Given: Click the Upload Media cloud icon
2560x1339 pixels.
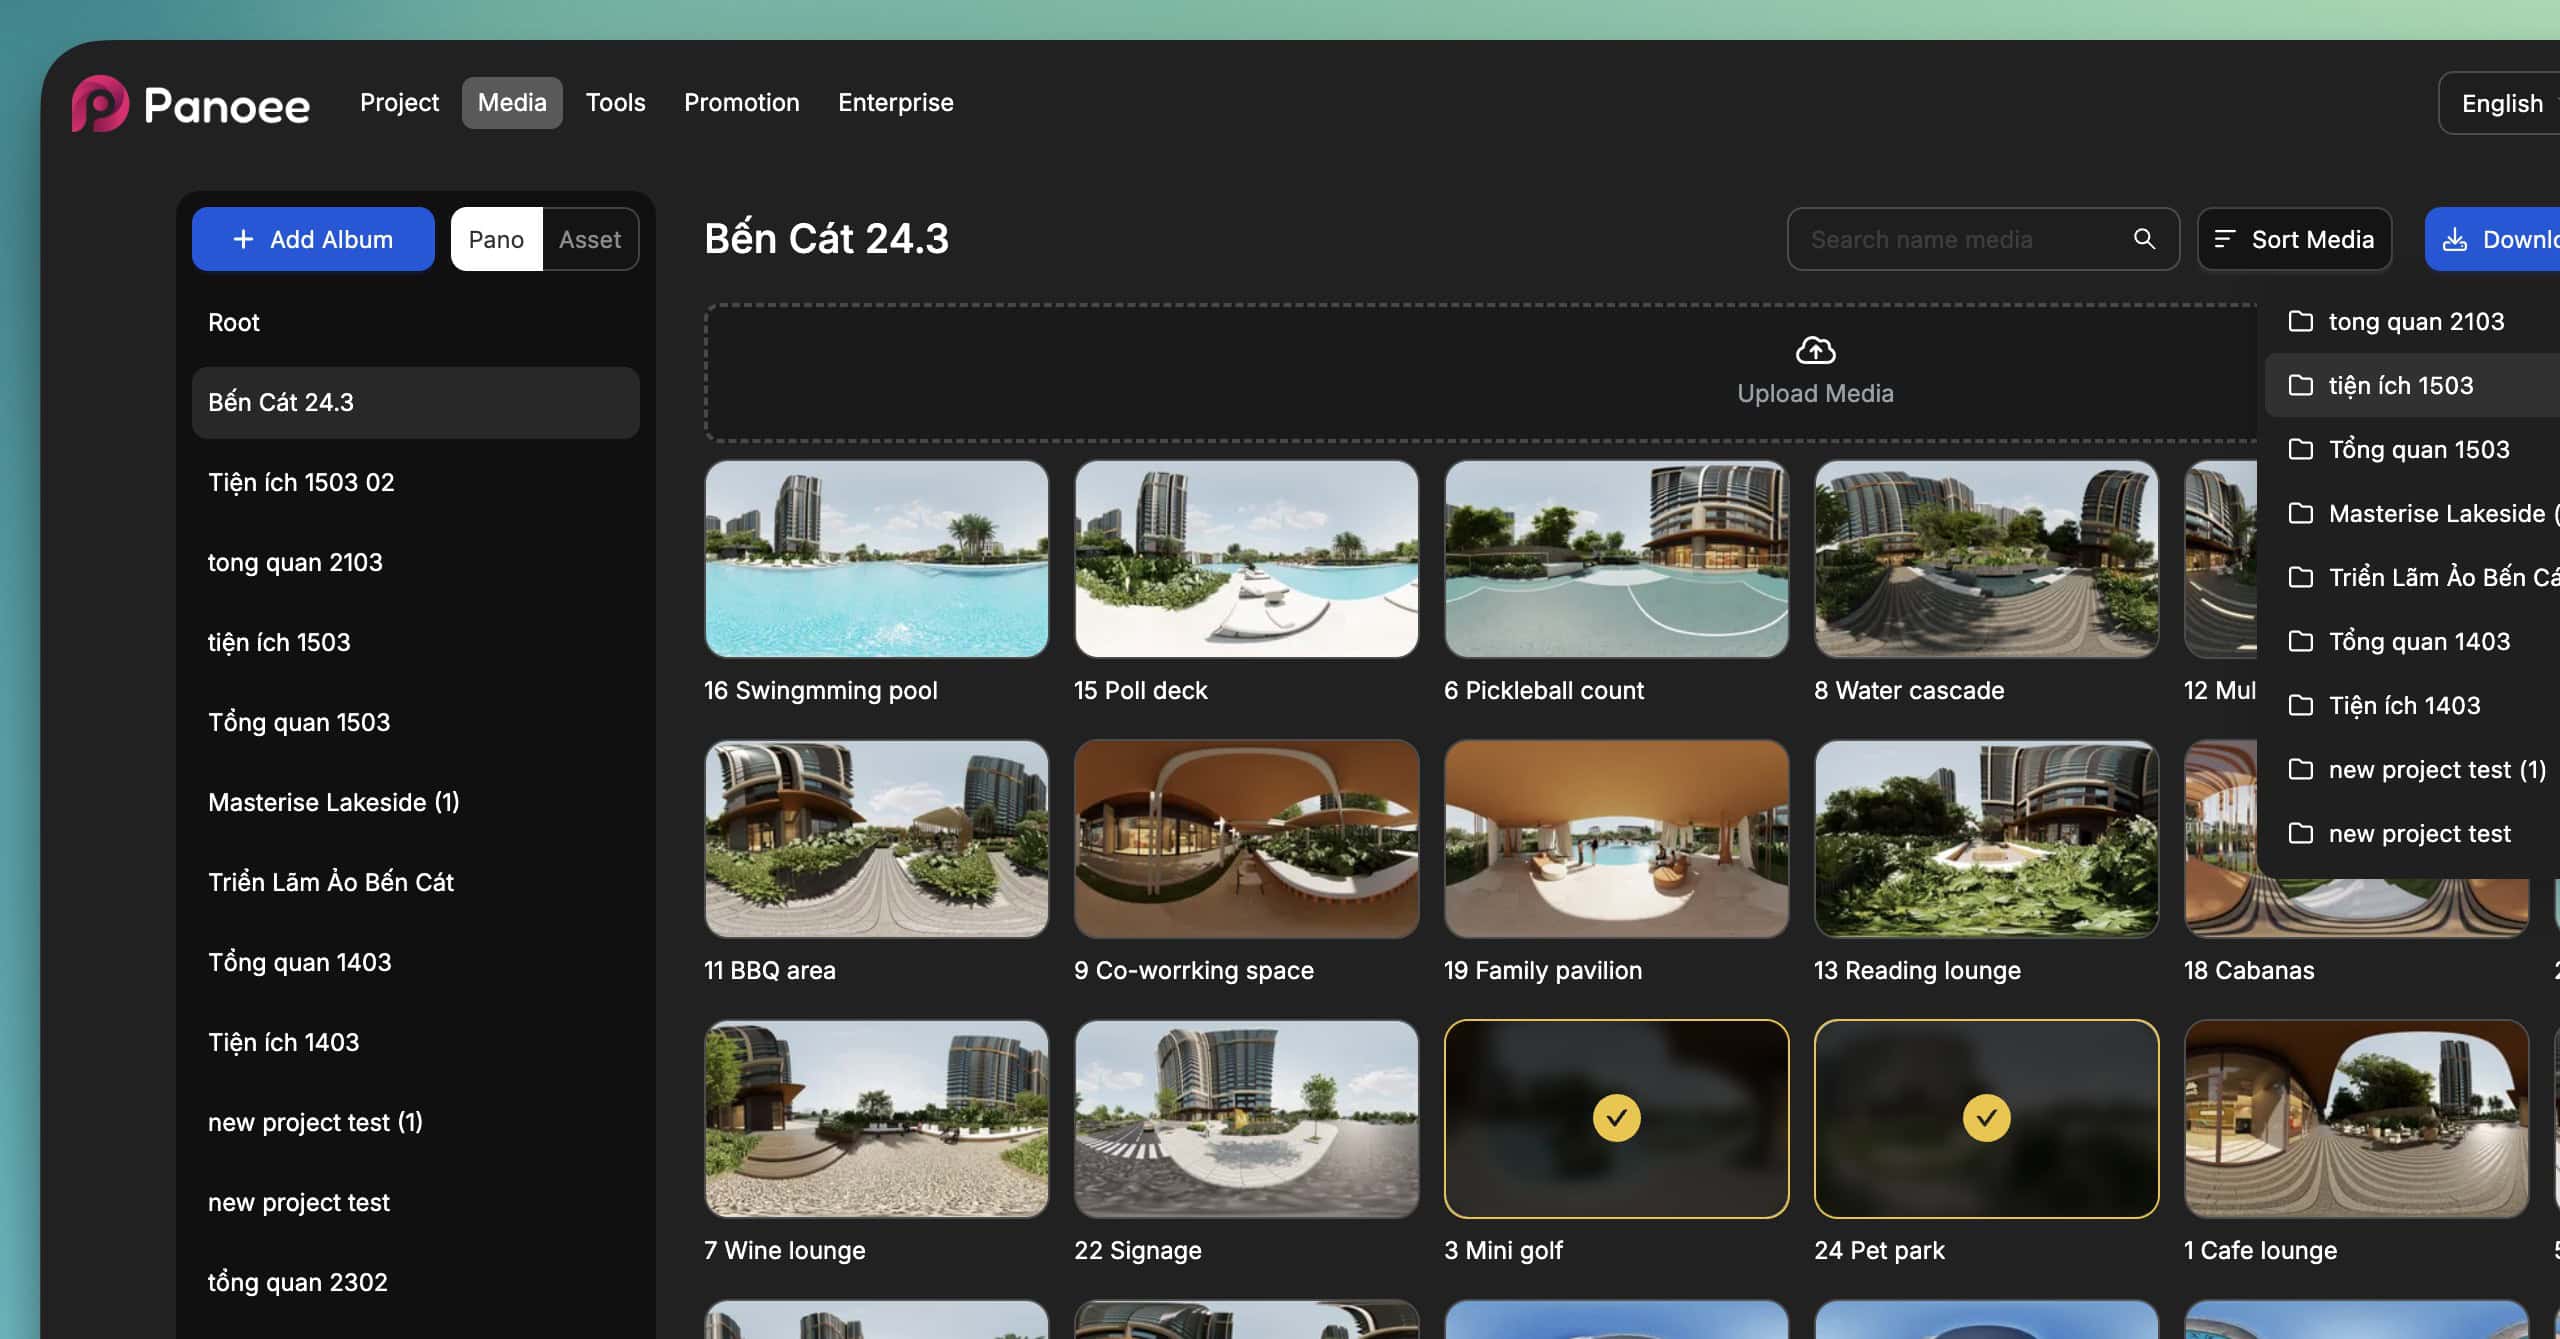Looking at the screenshot, I should [x=1815, y=351].
